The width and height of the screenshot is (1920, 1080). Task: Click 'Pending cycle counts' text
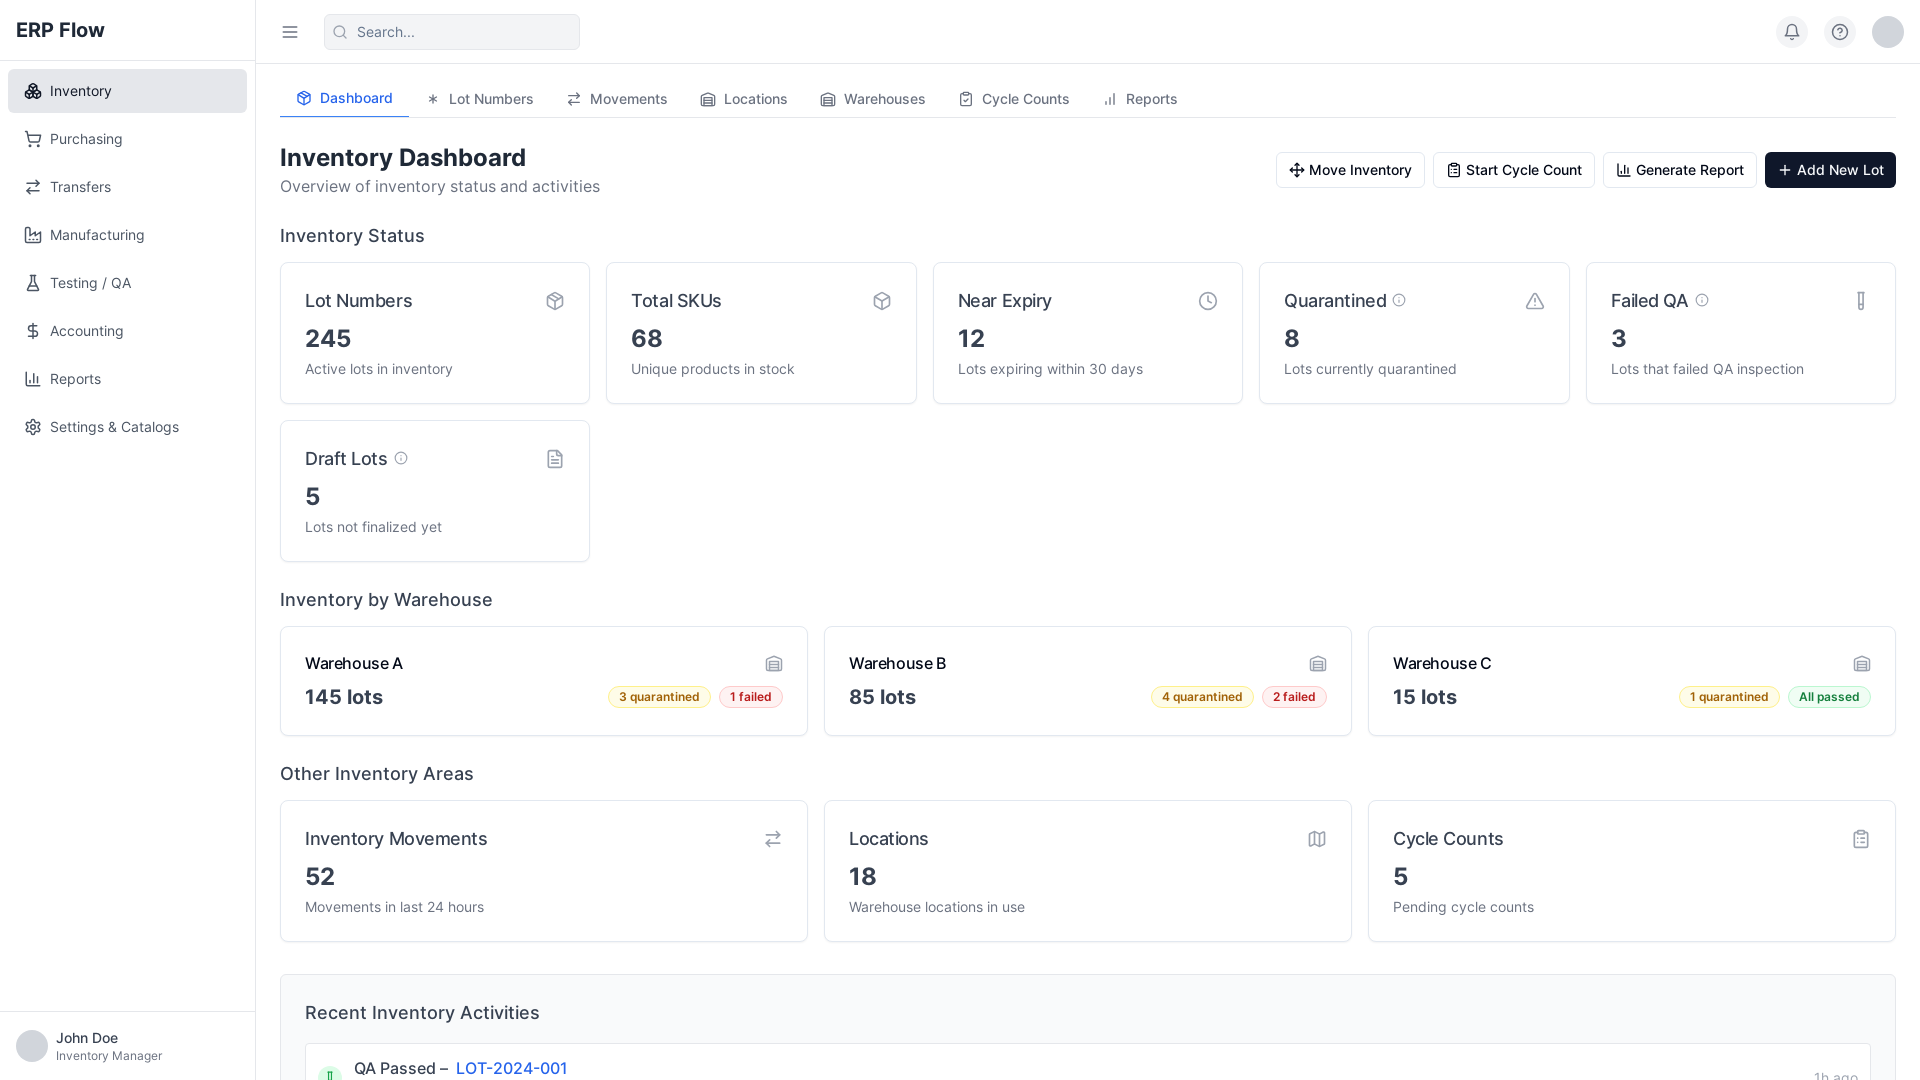(x=1463, y=907)
